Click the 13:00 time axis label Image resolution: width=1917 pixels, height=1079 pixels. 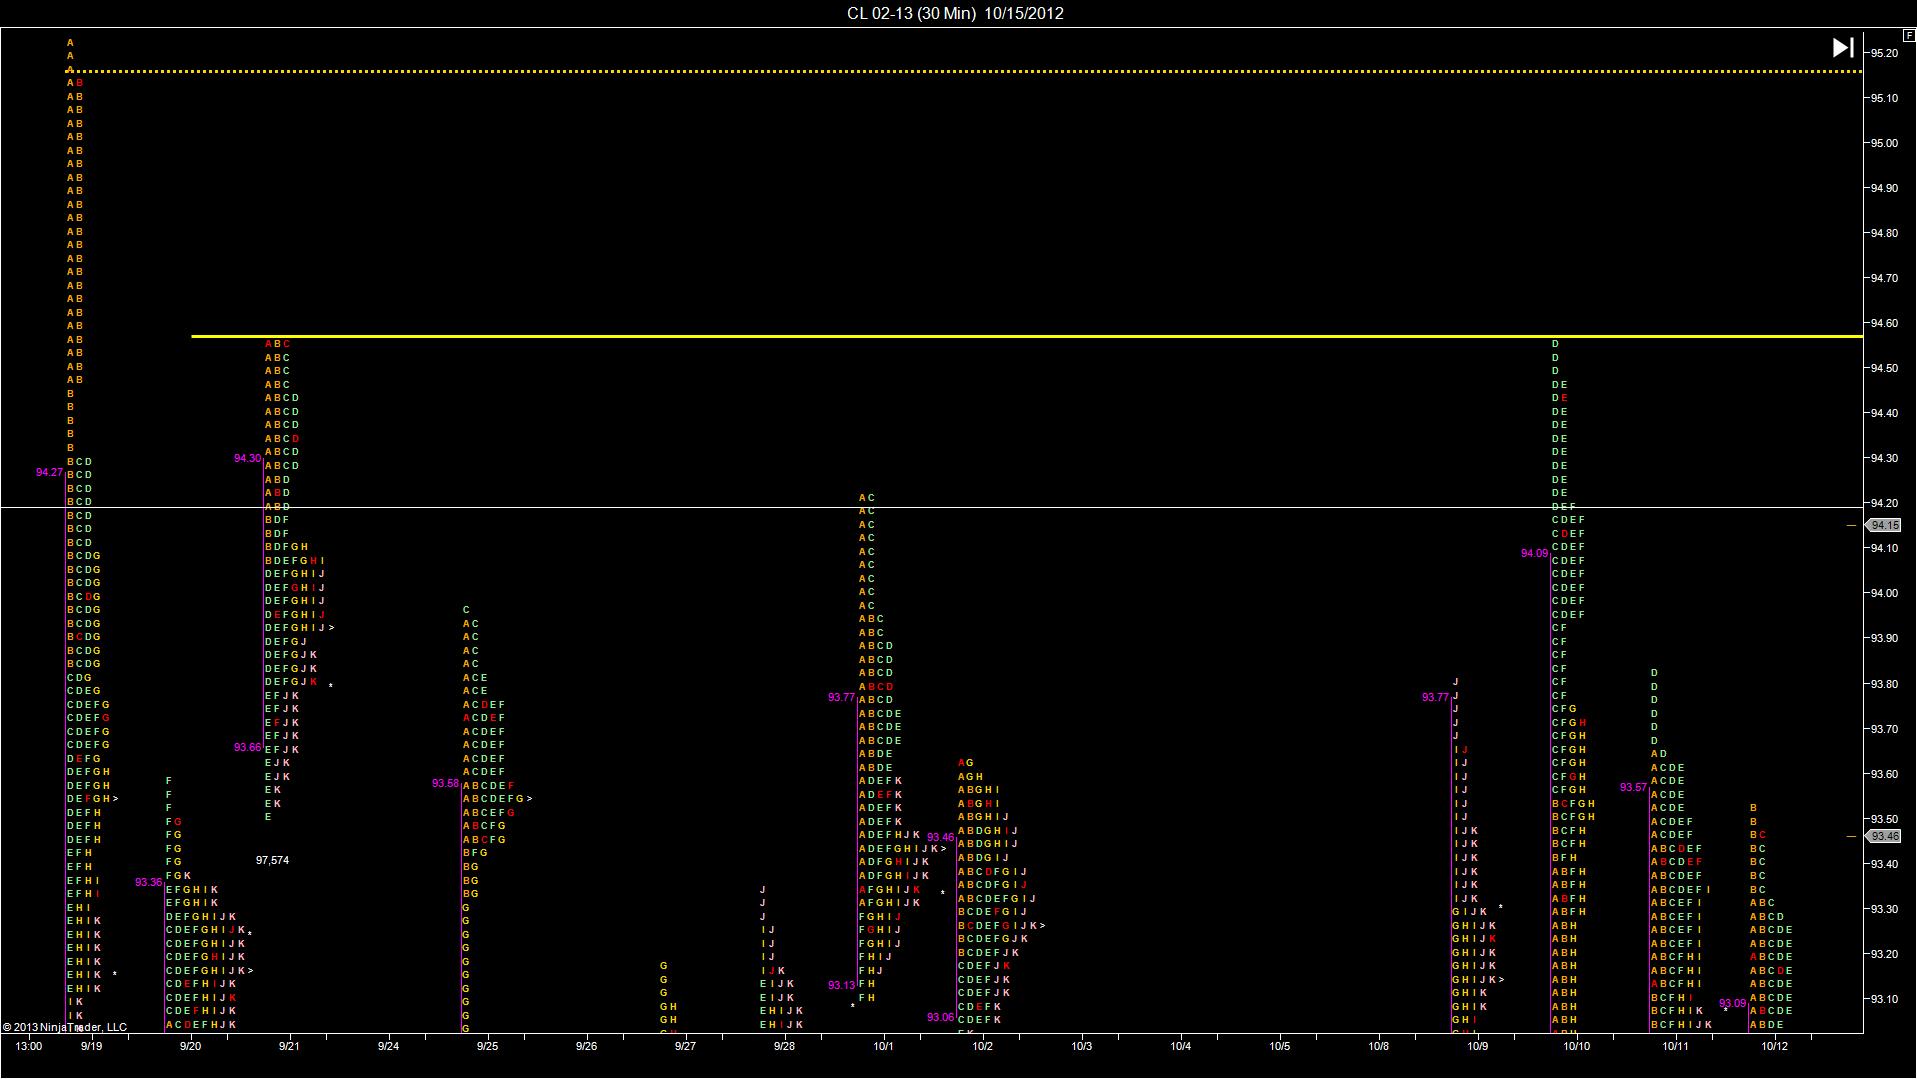[28, 1046]
